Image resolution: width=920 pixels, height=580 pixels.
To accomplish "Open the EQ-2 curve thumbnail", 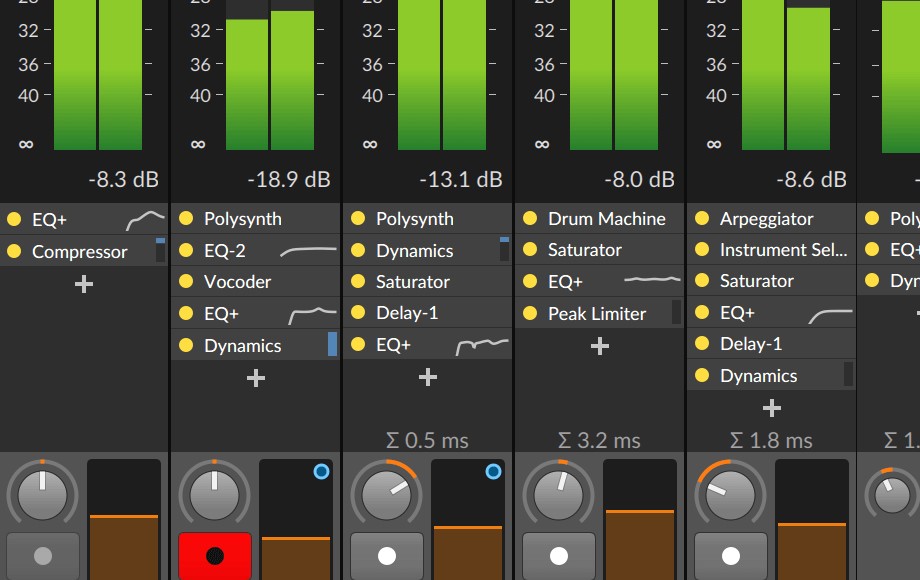I will (308, 251).
